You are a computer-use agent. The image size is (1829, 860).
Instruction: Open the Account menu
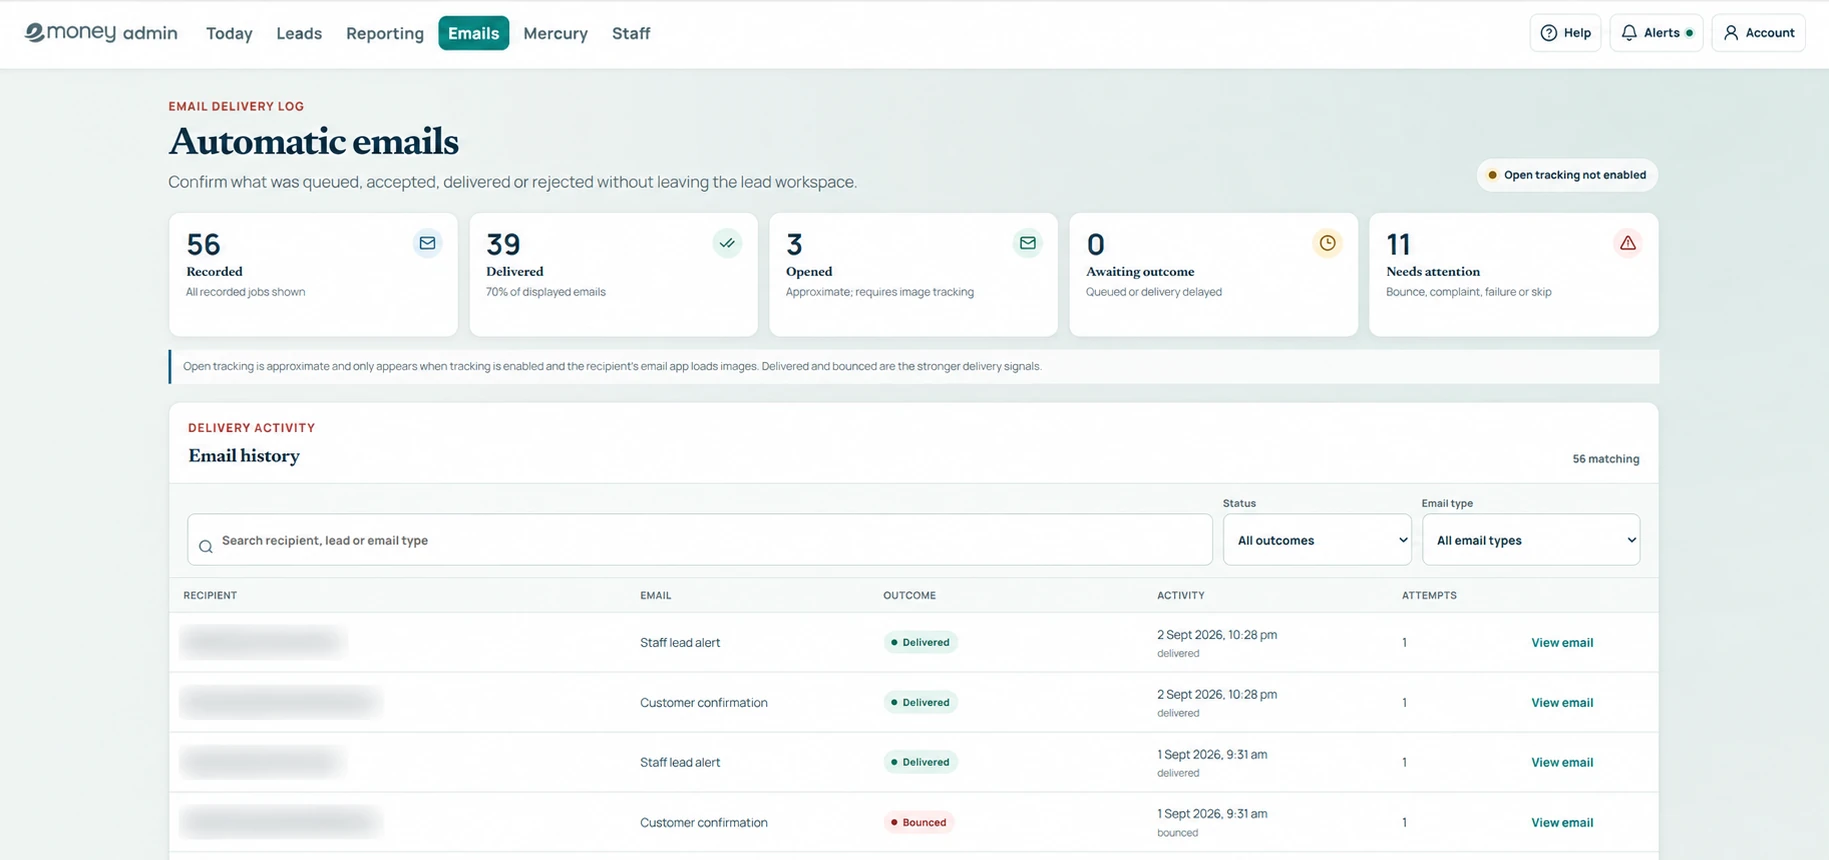[x=1758, y=33]
